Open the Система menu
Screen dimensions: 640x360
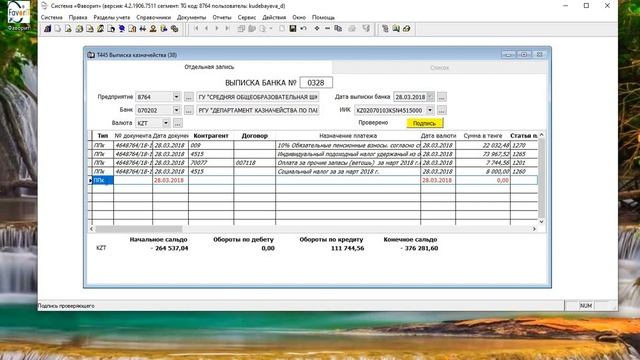tap(51, 18)
